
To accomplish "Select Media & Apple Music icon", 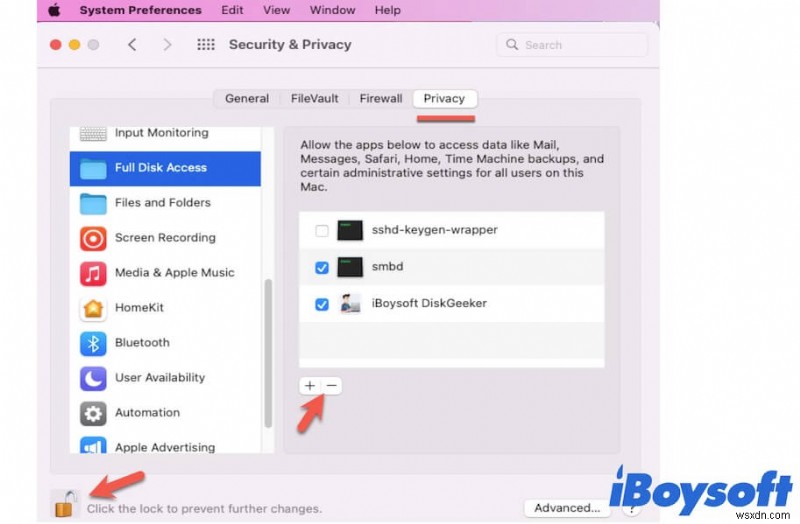I will [x=93, y=273].
